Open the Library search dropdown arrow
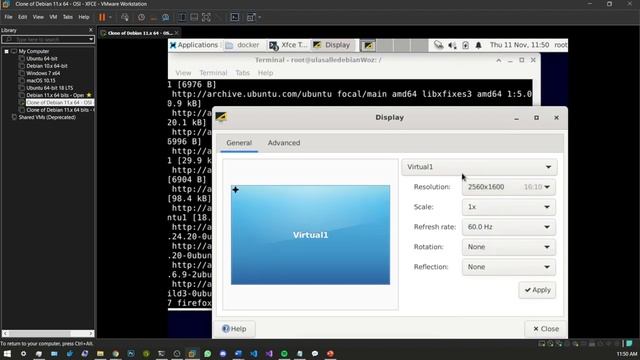 click(91, 40)
